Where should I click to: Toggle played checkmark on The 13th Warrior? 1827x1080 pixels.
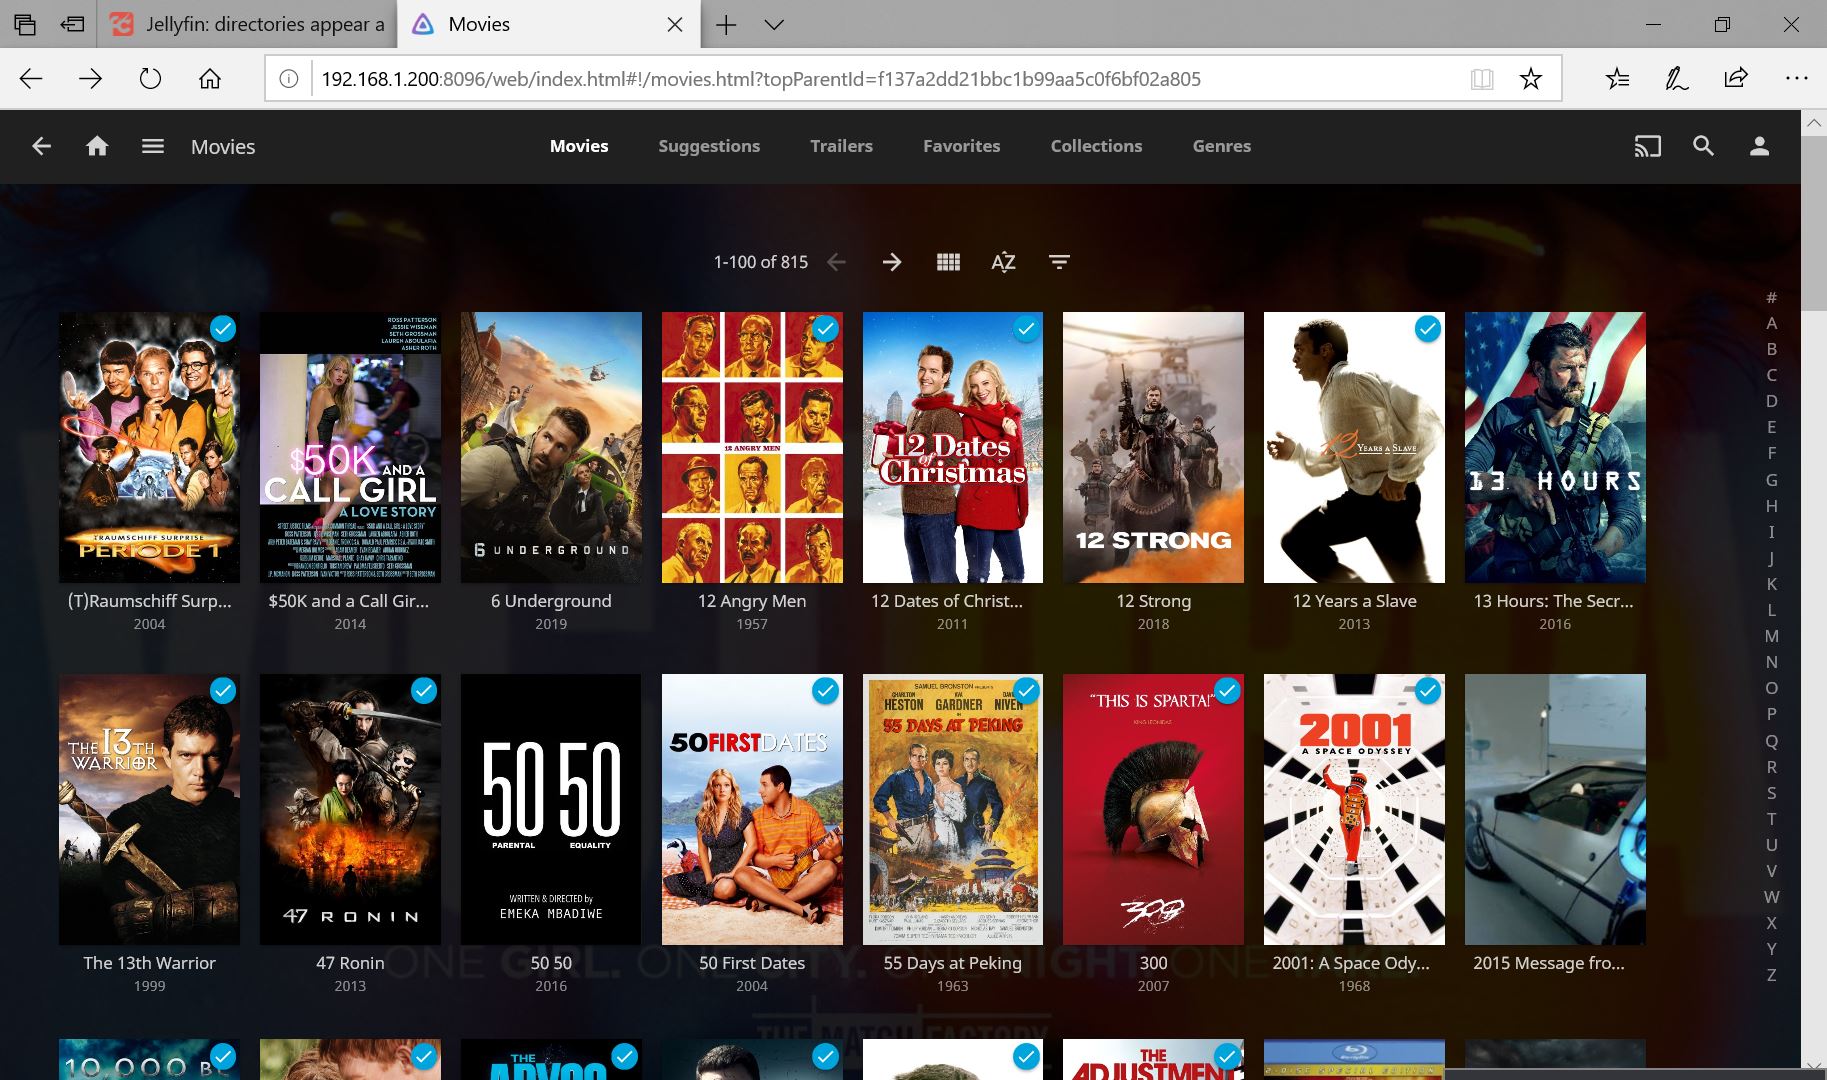pos(223,691)
